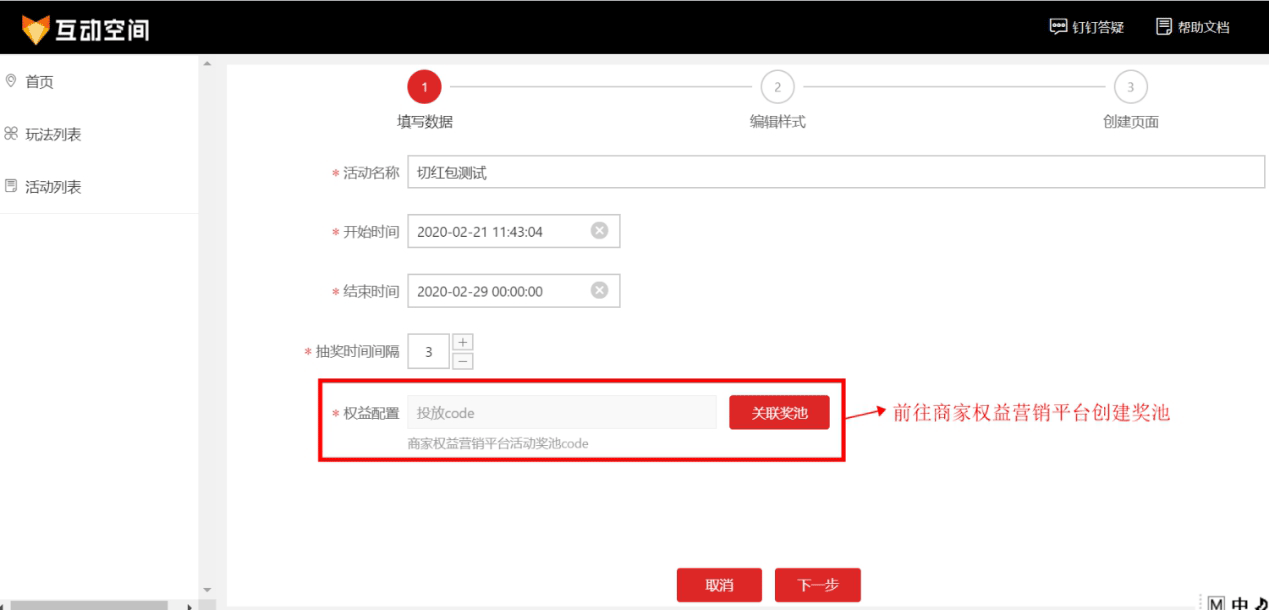
Task: Open 钉钉答疑 chat support
Action: [1087, 27]
